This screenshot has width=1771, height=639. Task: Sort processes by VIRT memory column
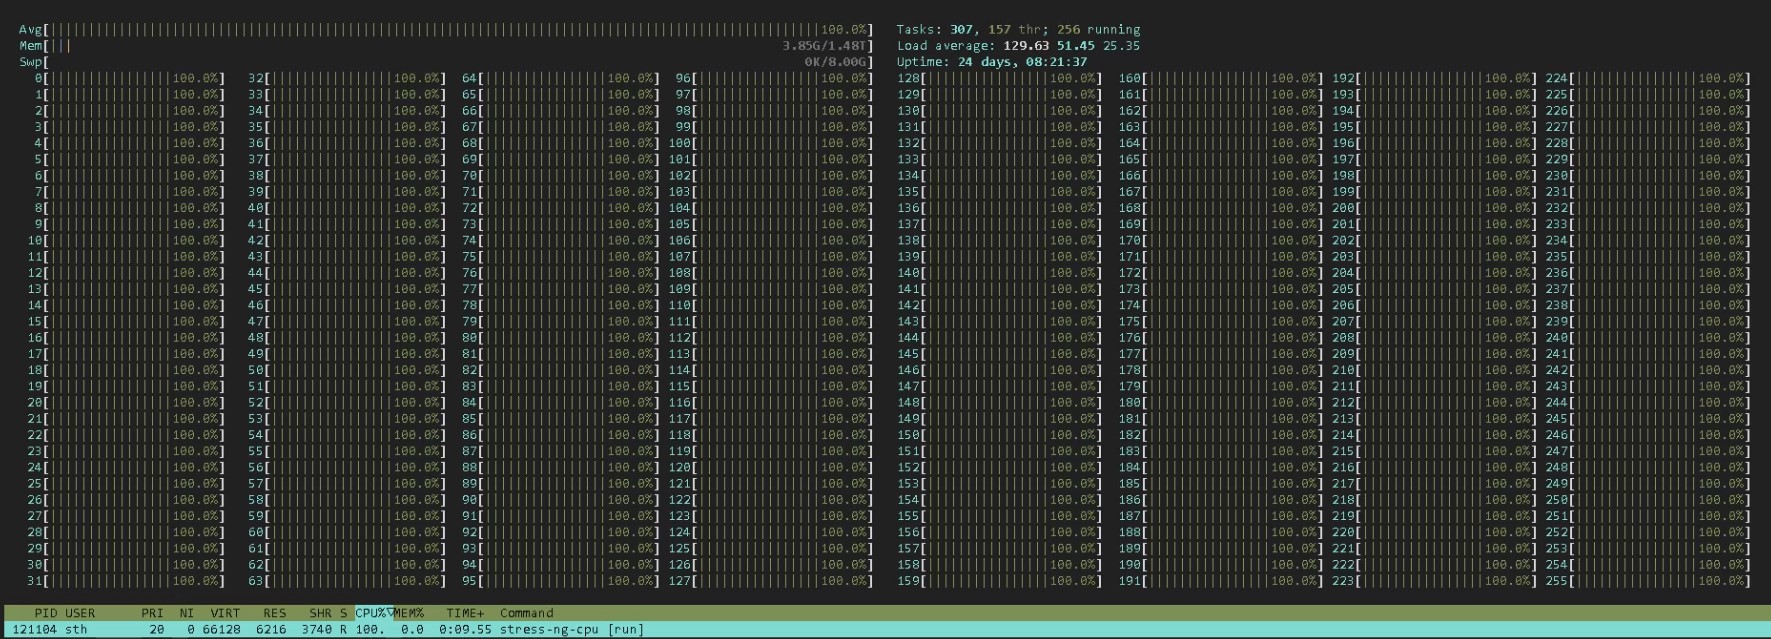click(225, 613)
